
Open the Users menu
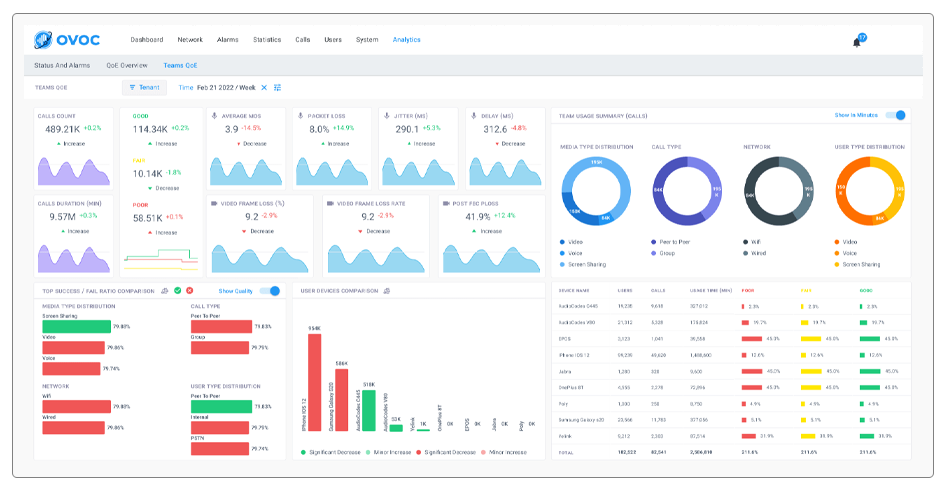click(x=333, y=40)
